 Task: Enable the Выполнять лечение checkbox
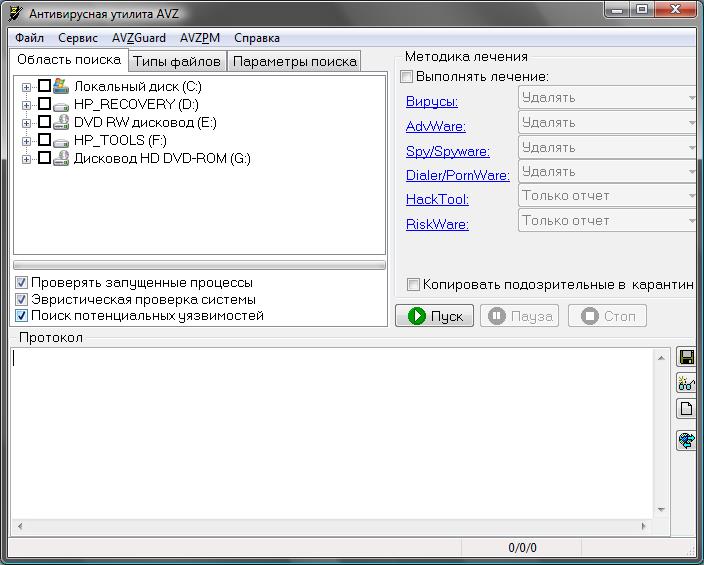406,77
